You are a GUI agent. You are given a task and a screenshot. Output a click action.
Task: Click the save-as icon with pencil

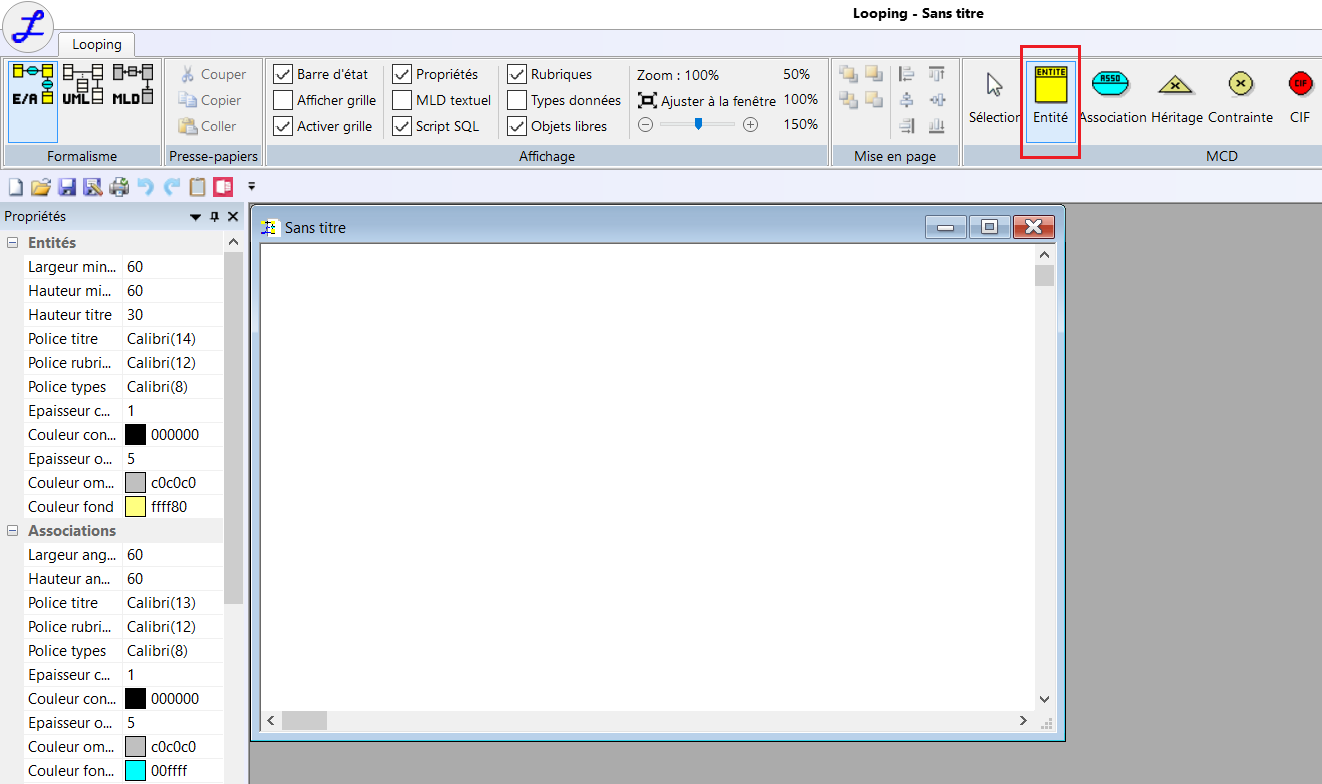tap(93, 187)
